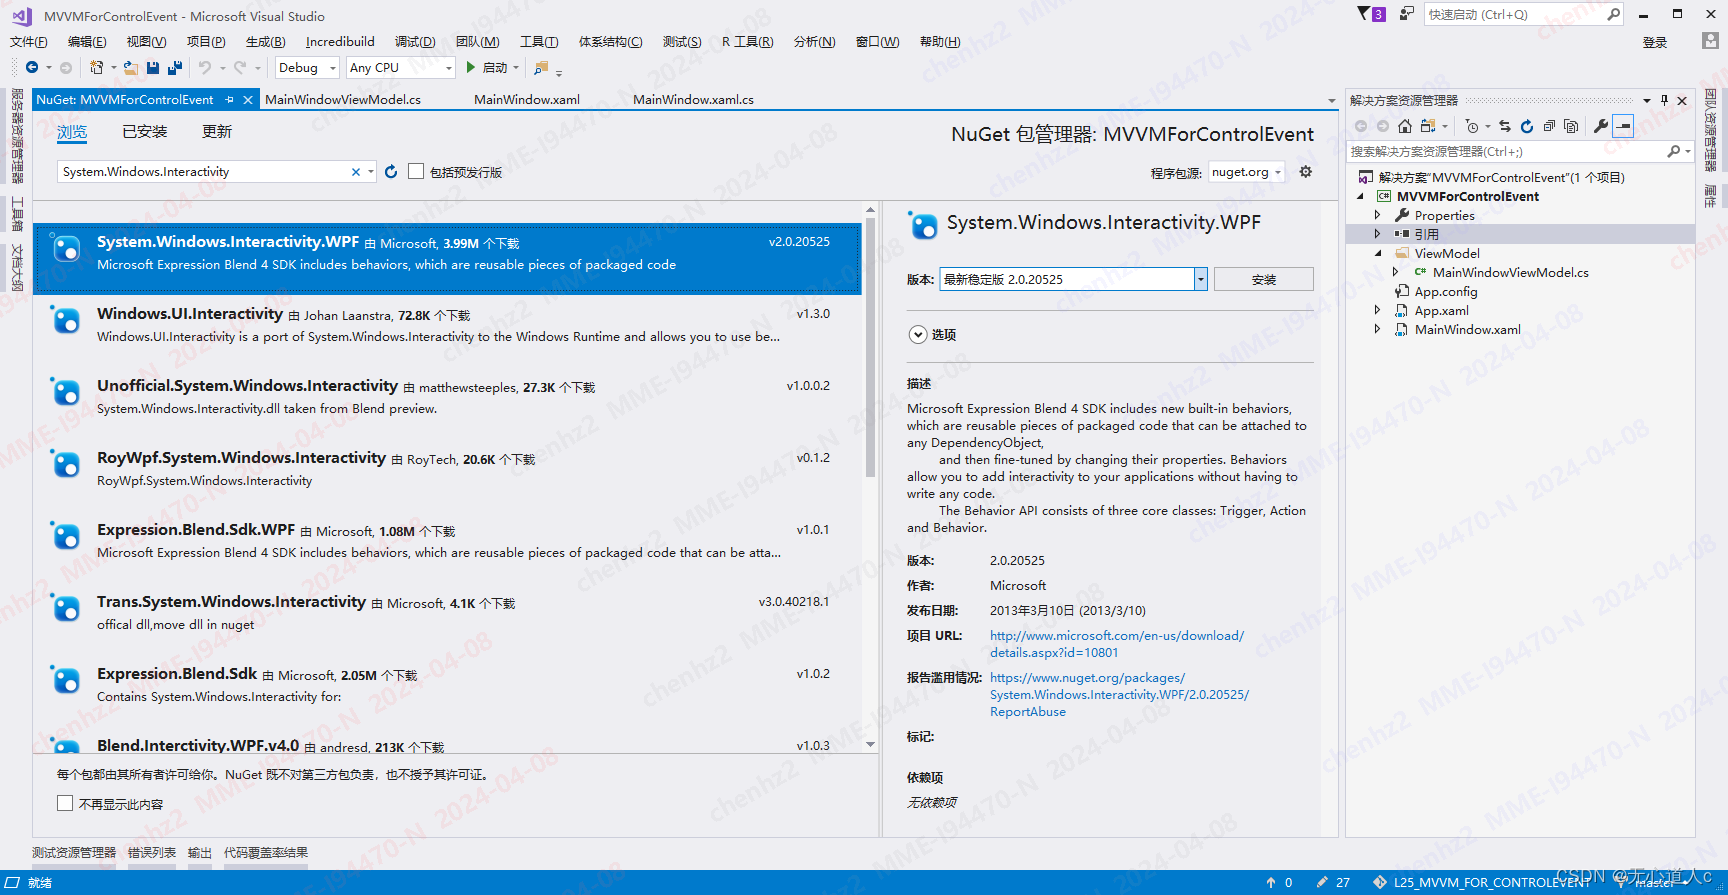1728x895 pixels.
Task: Open the ReportAbuse nuget.org link
Action: coord(1119,695)
